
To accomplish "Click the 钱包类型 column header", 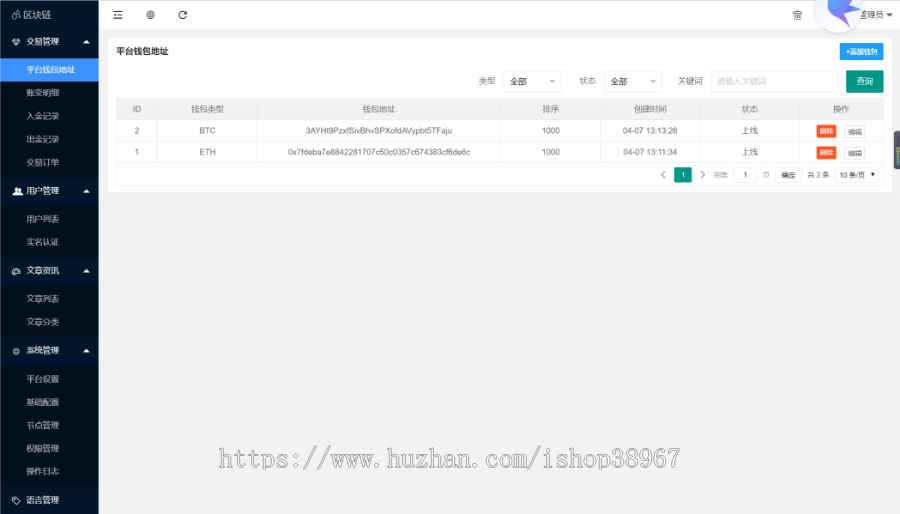I will 207,109.
